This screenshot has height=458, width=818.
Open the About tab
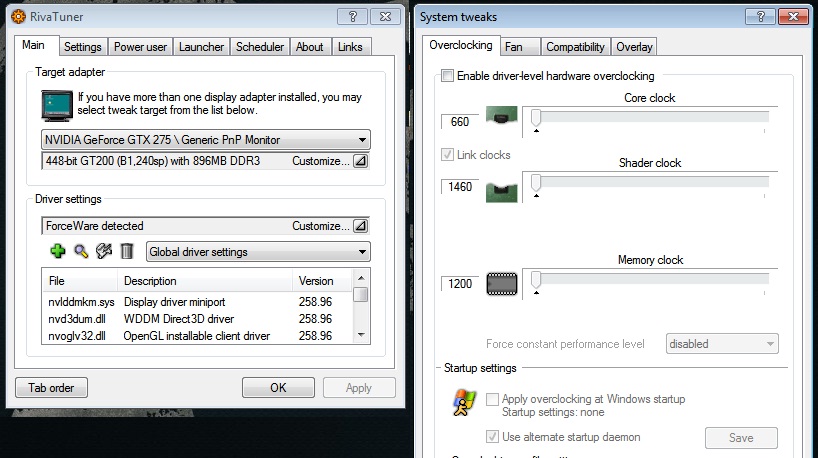(309, 47)
